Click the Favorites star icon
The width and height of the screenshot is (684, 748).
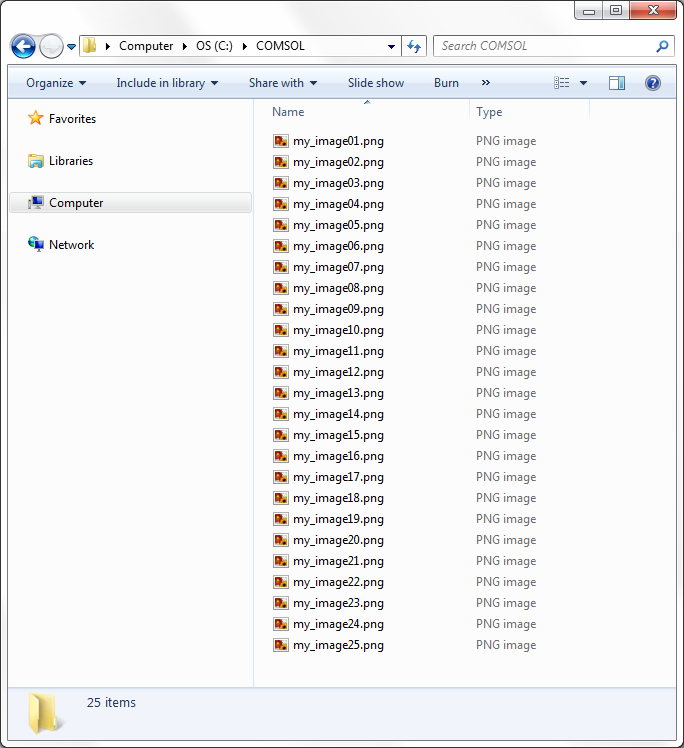click(36, 118)
